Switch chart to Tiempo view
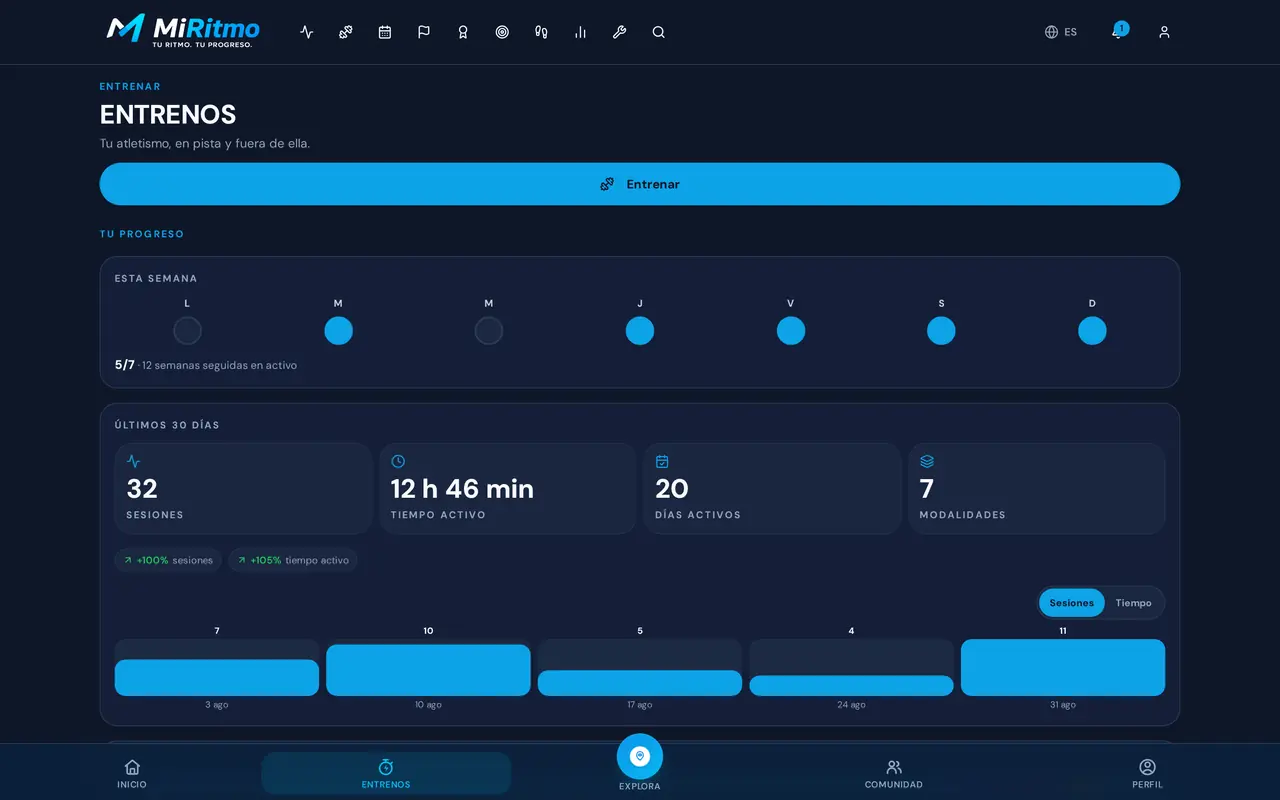The height and width of the screenshot is (800, 1280). 1134,603
